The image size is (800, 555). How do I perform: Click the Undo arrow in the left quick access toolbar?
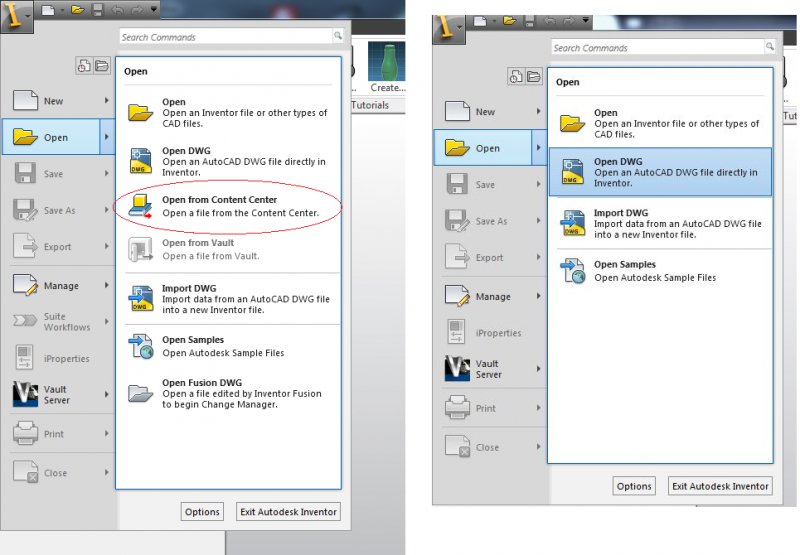point(117,10)
